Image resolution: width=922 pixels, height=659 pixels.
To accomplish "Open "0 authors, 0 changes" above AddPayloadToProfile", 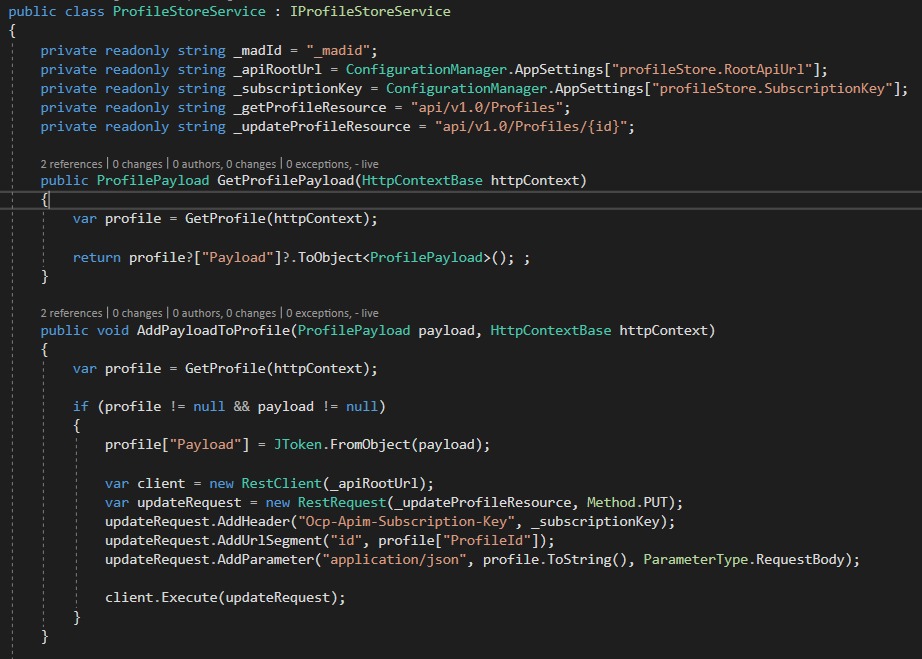I will pos(224,313).
